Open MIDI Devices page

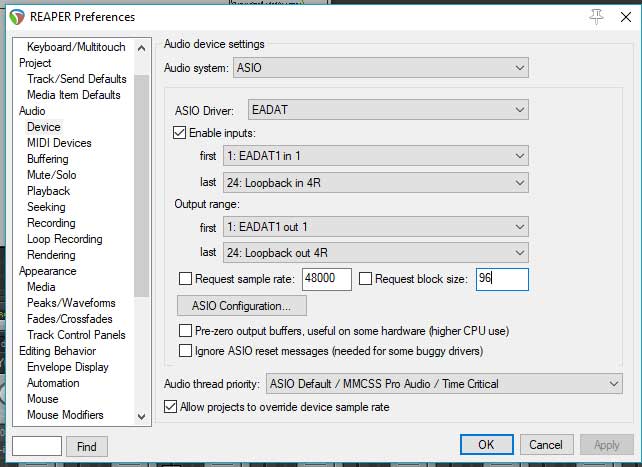click(x=59, y=142)
